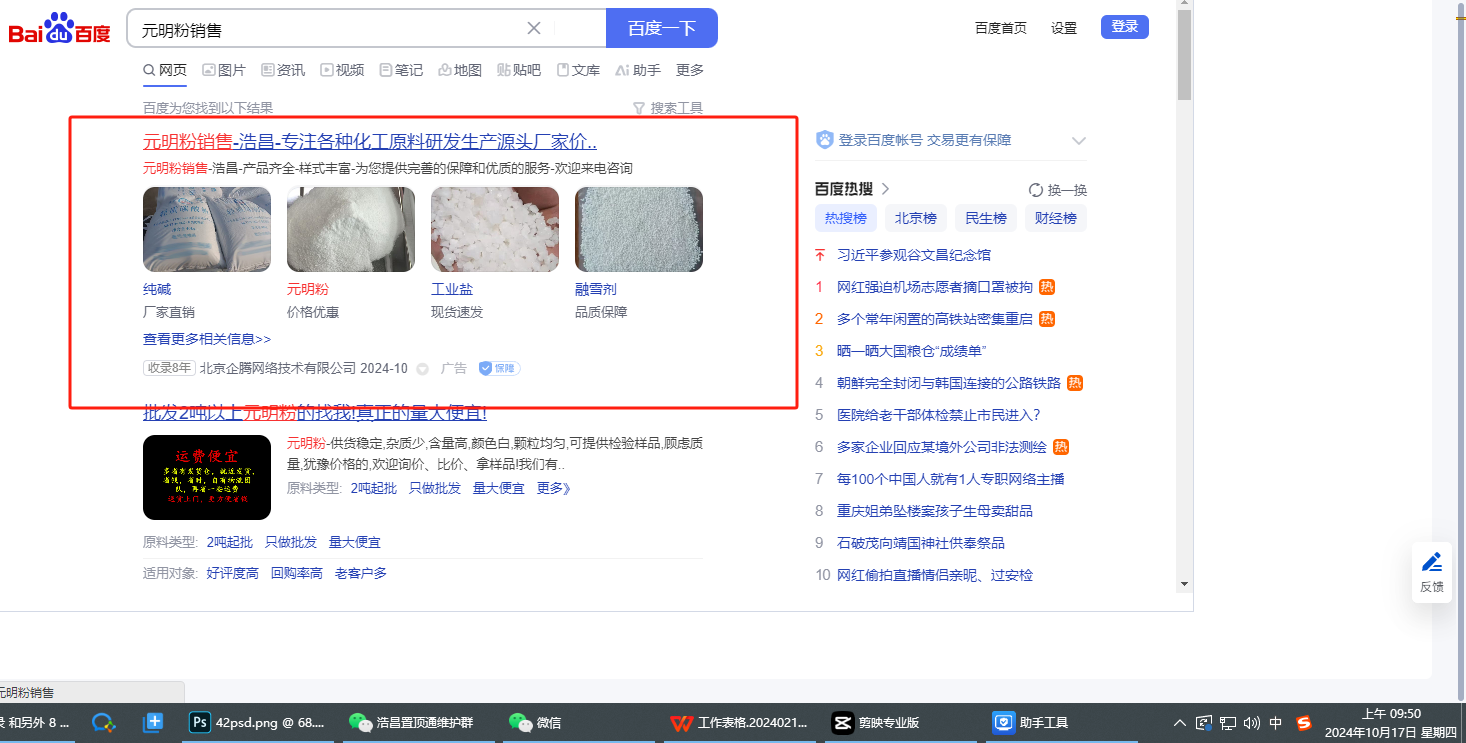The width and height of the screenshot is (1466, 743).
Task: Click the scrollbar down arrow
Action: click(1185, 584)
